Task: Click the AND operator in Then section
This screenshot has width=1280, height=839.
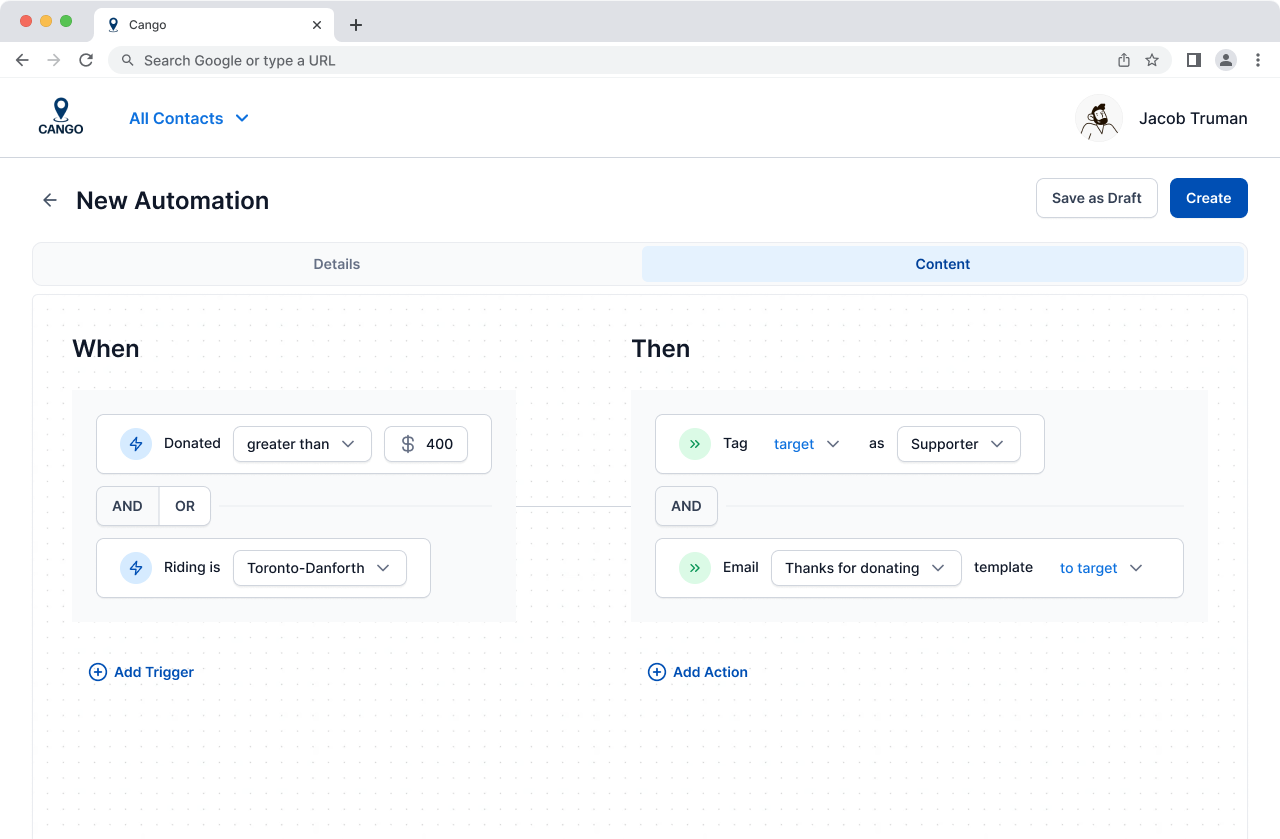Action: pyautogui.click(x=686, y=506)
